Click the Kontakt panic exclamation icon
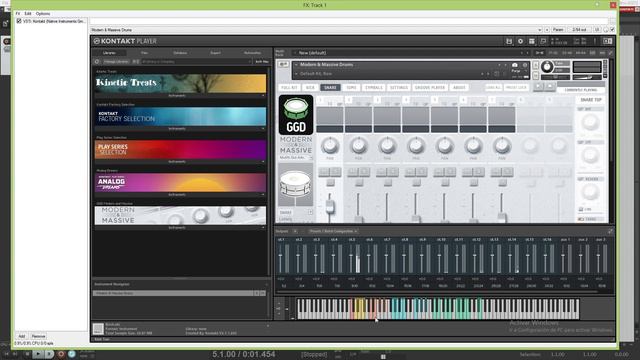Viewport: 640px width, 360px height. point(595,41)
